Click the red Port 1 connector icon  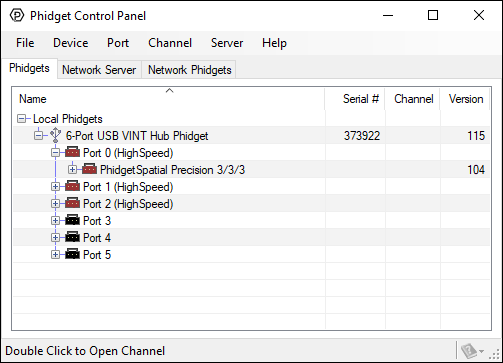pos(72,186)
